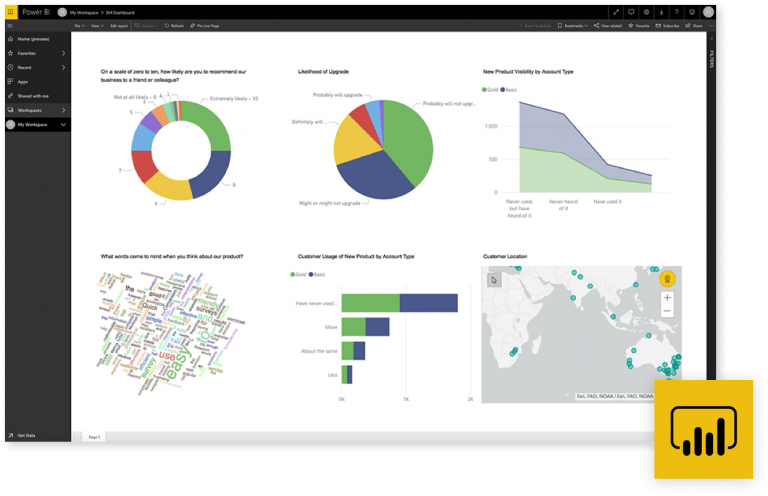Open the Apps icon in sidebar
The width and height of the screenshot is (768, 496).
(11, 81)
